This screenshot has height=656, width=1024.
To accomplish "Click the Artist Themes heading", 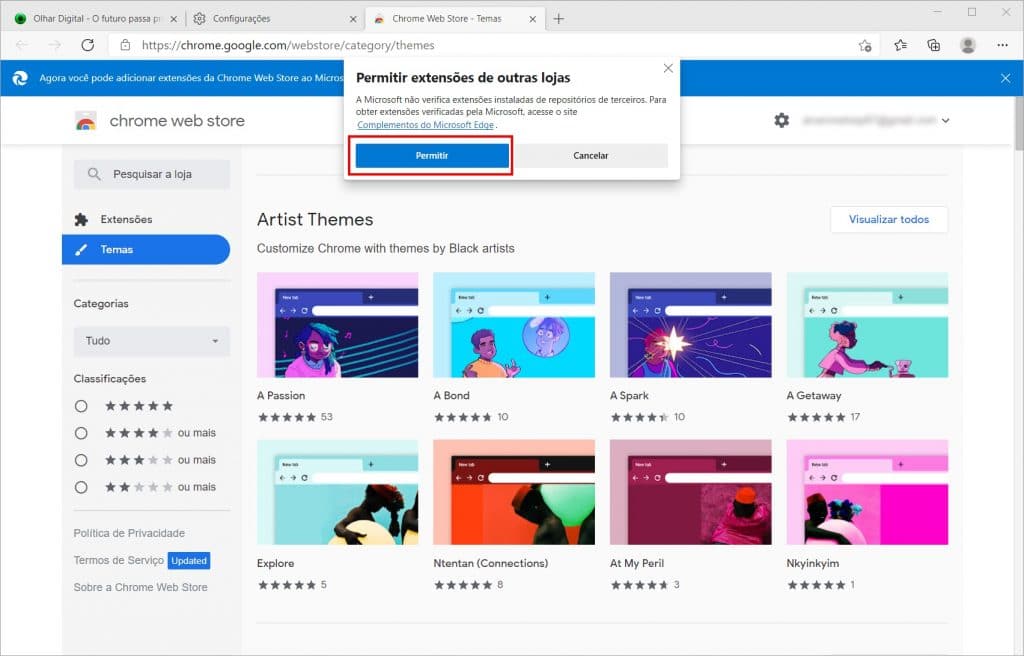I will tap(315, 220).
